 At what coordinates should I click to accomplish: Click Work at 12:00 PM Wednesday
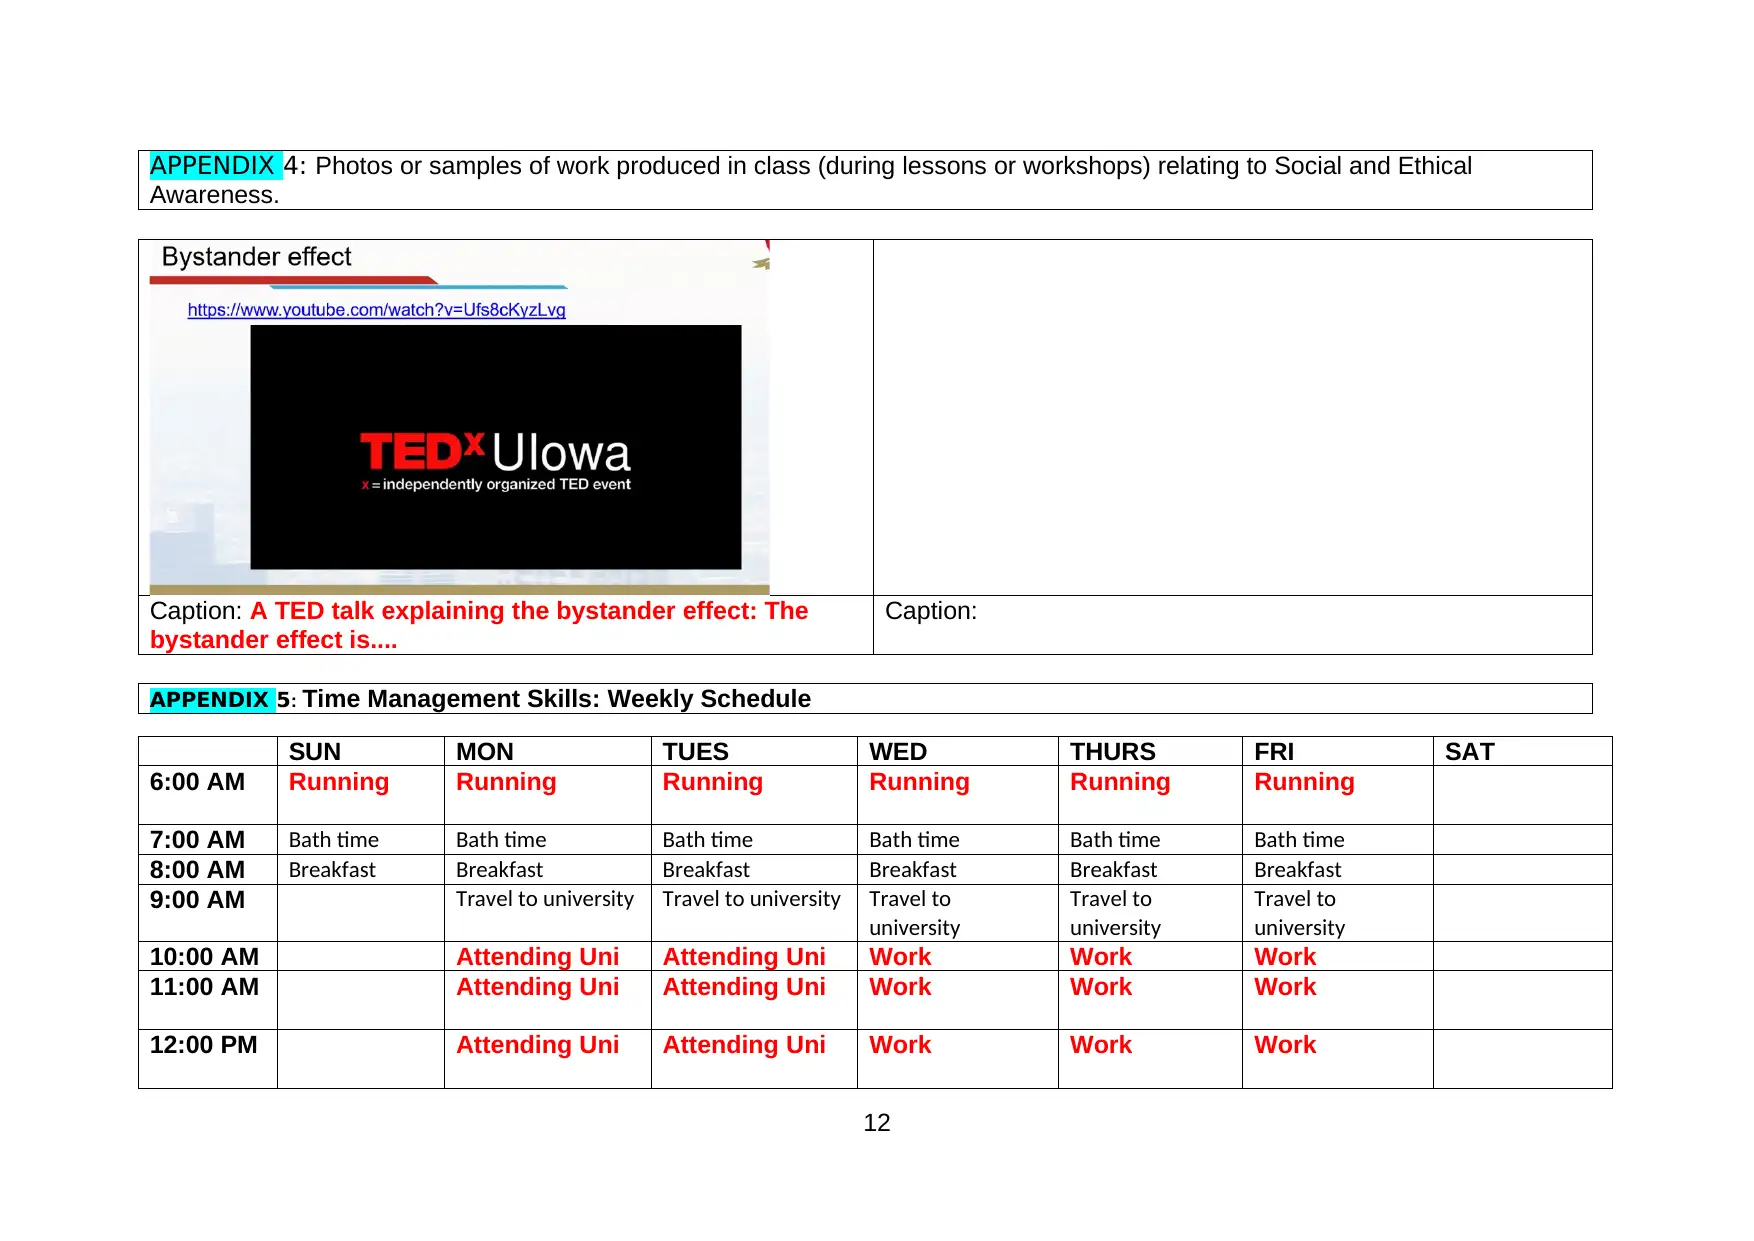(900, 1045)
